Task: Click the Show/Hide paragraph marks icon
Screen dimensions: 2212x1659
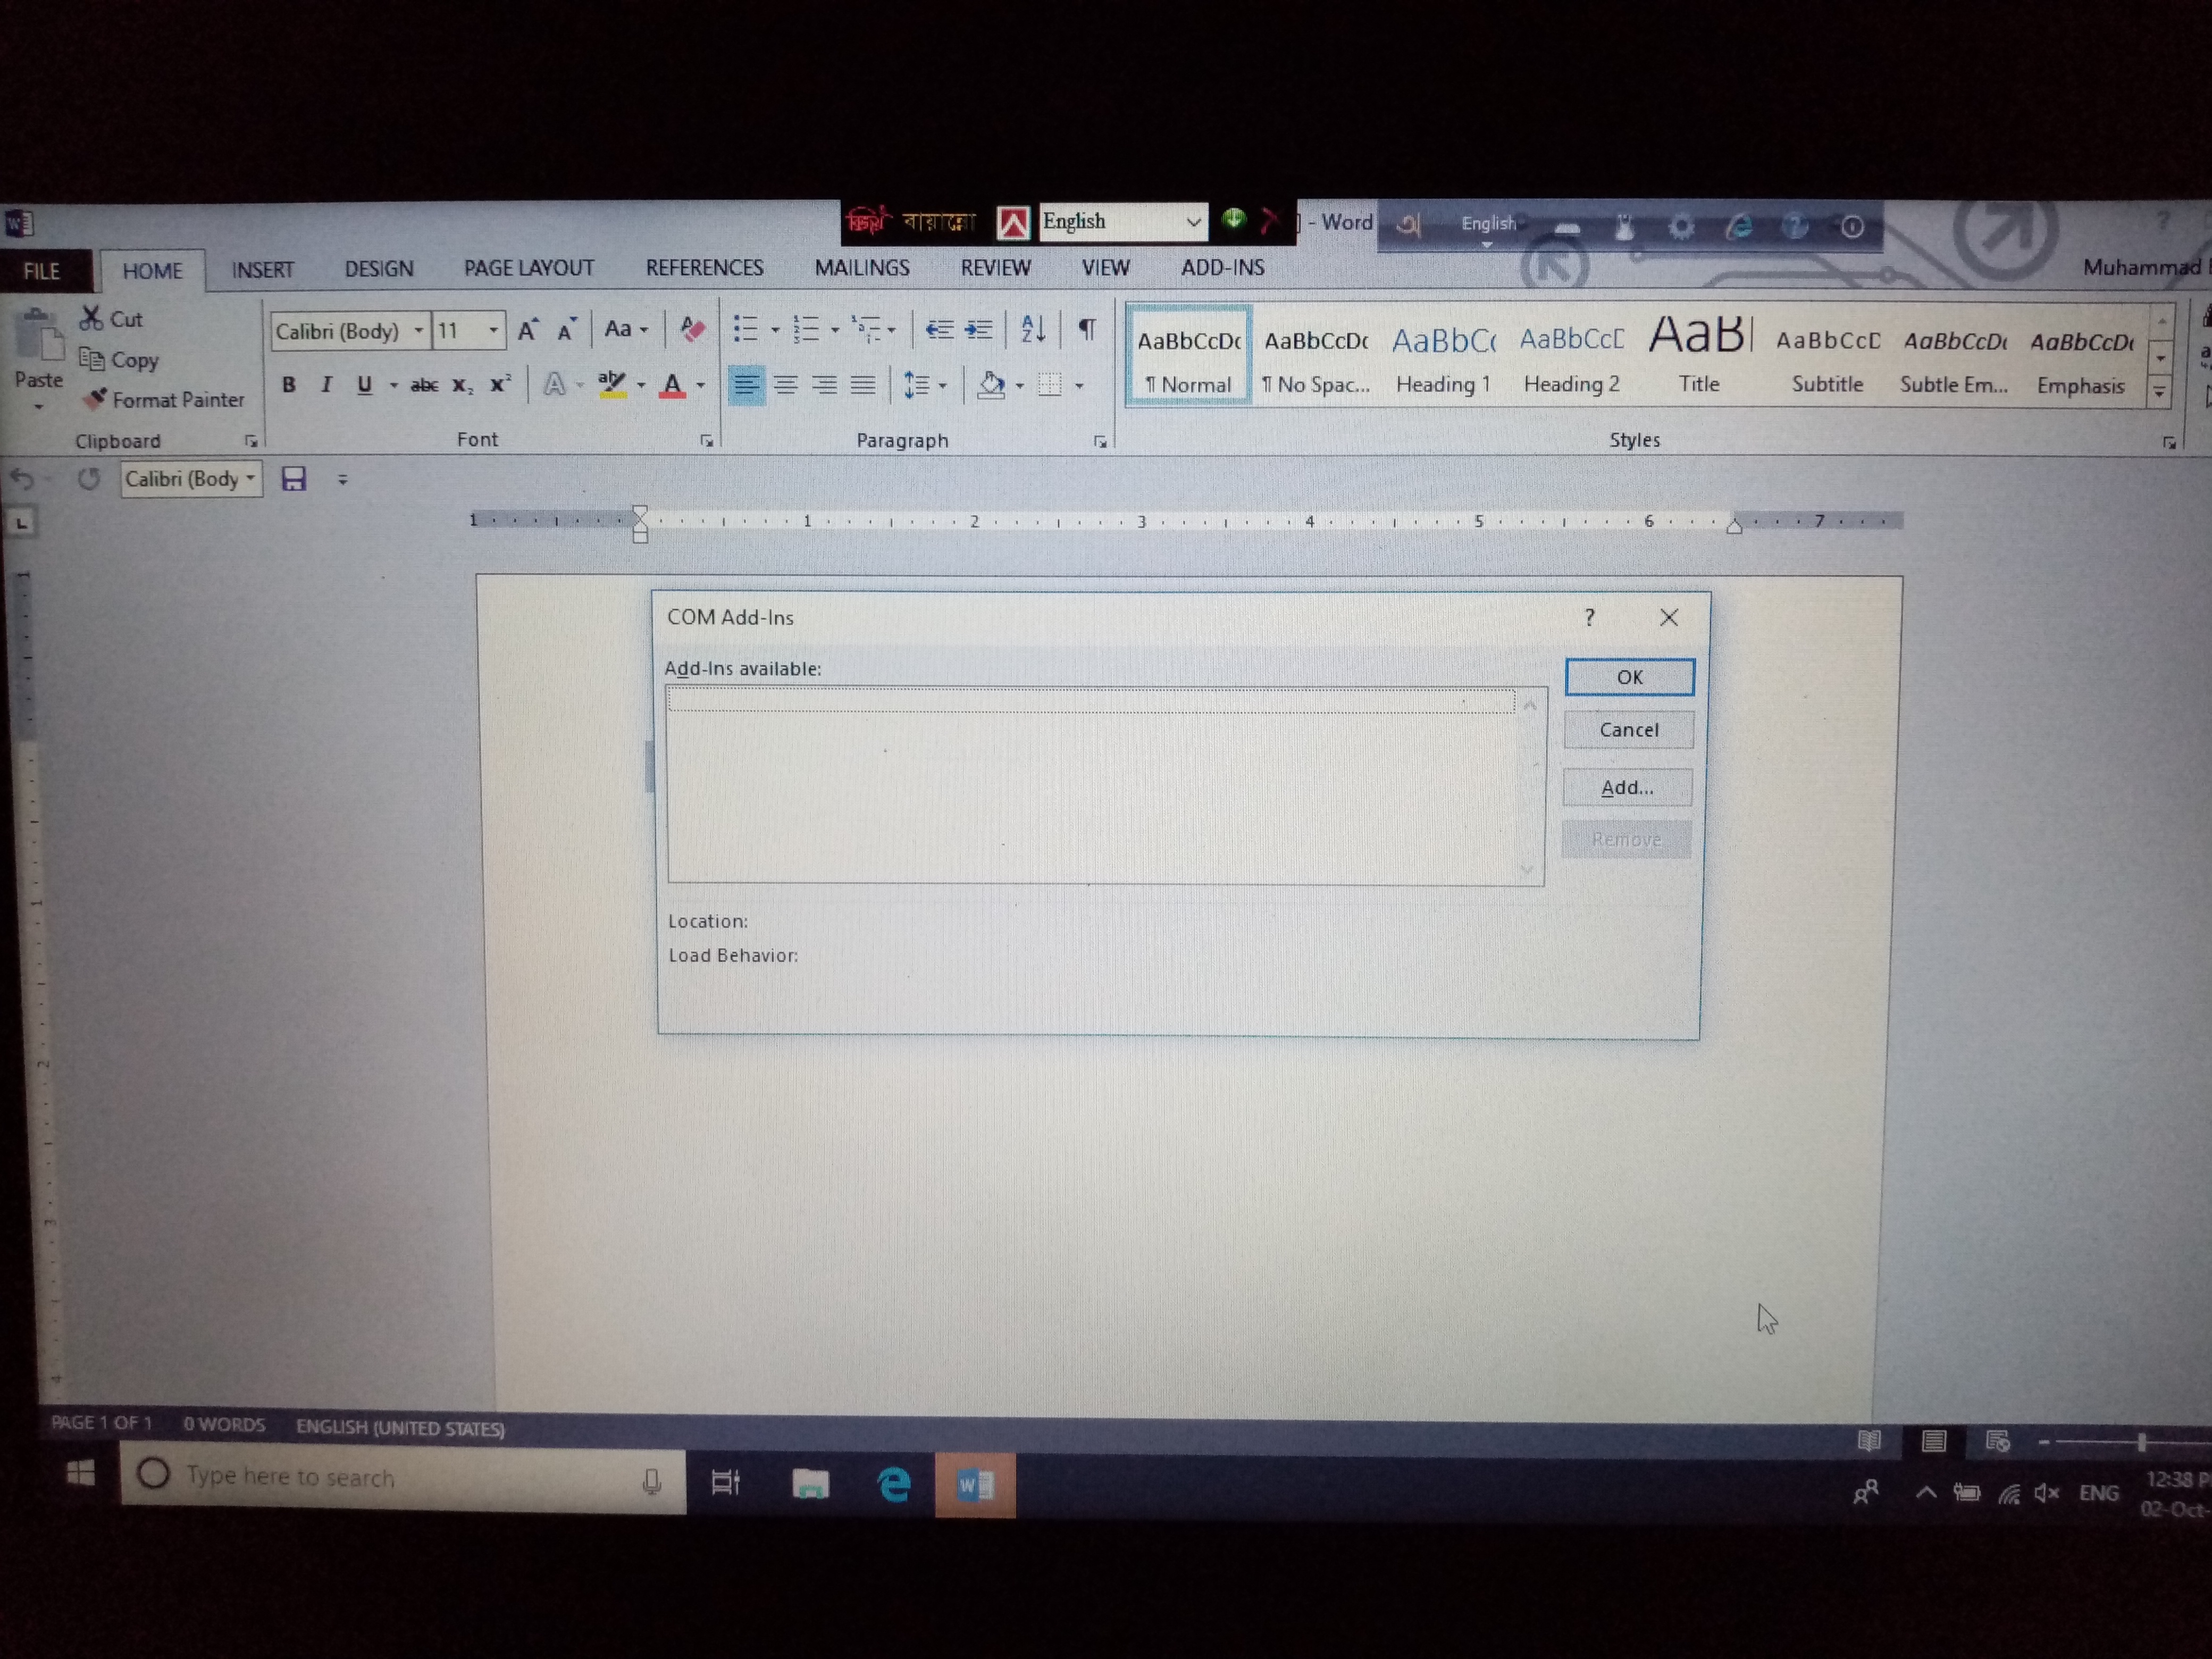Action: pyautogui.click(x=1087, y=329)
